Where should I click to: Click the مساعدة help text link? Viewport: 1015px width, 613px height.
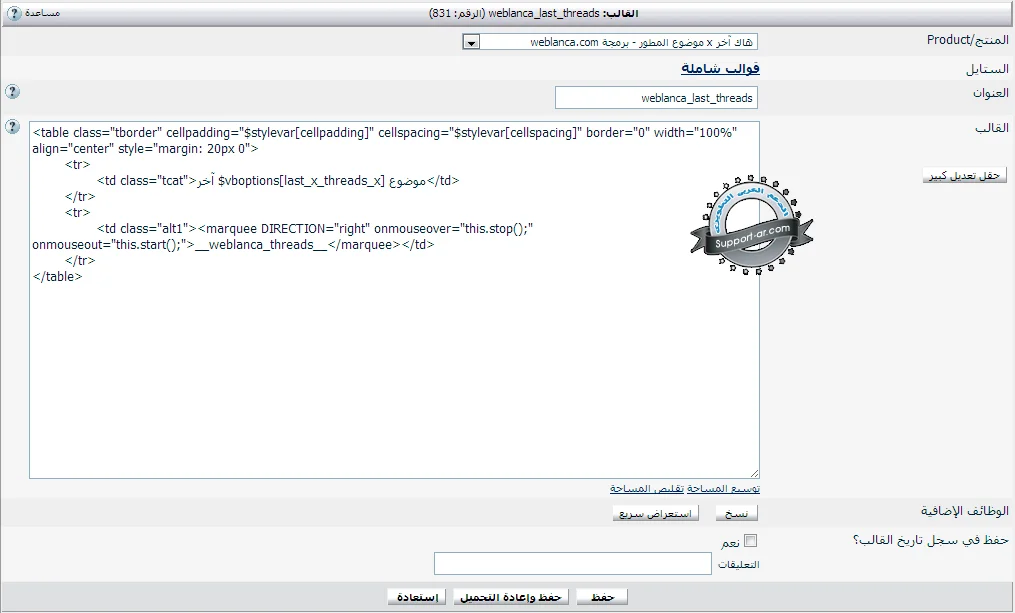(x=42, y=13)
